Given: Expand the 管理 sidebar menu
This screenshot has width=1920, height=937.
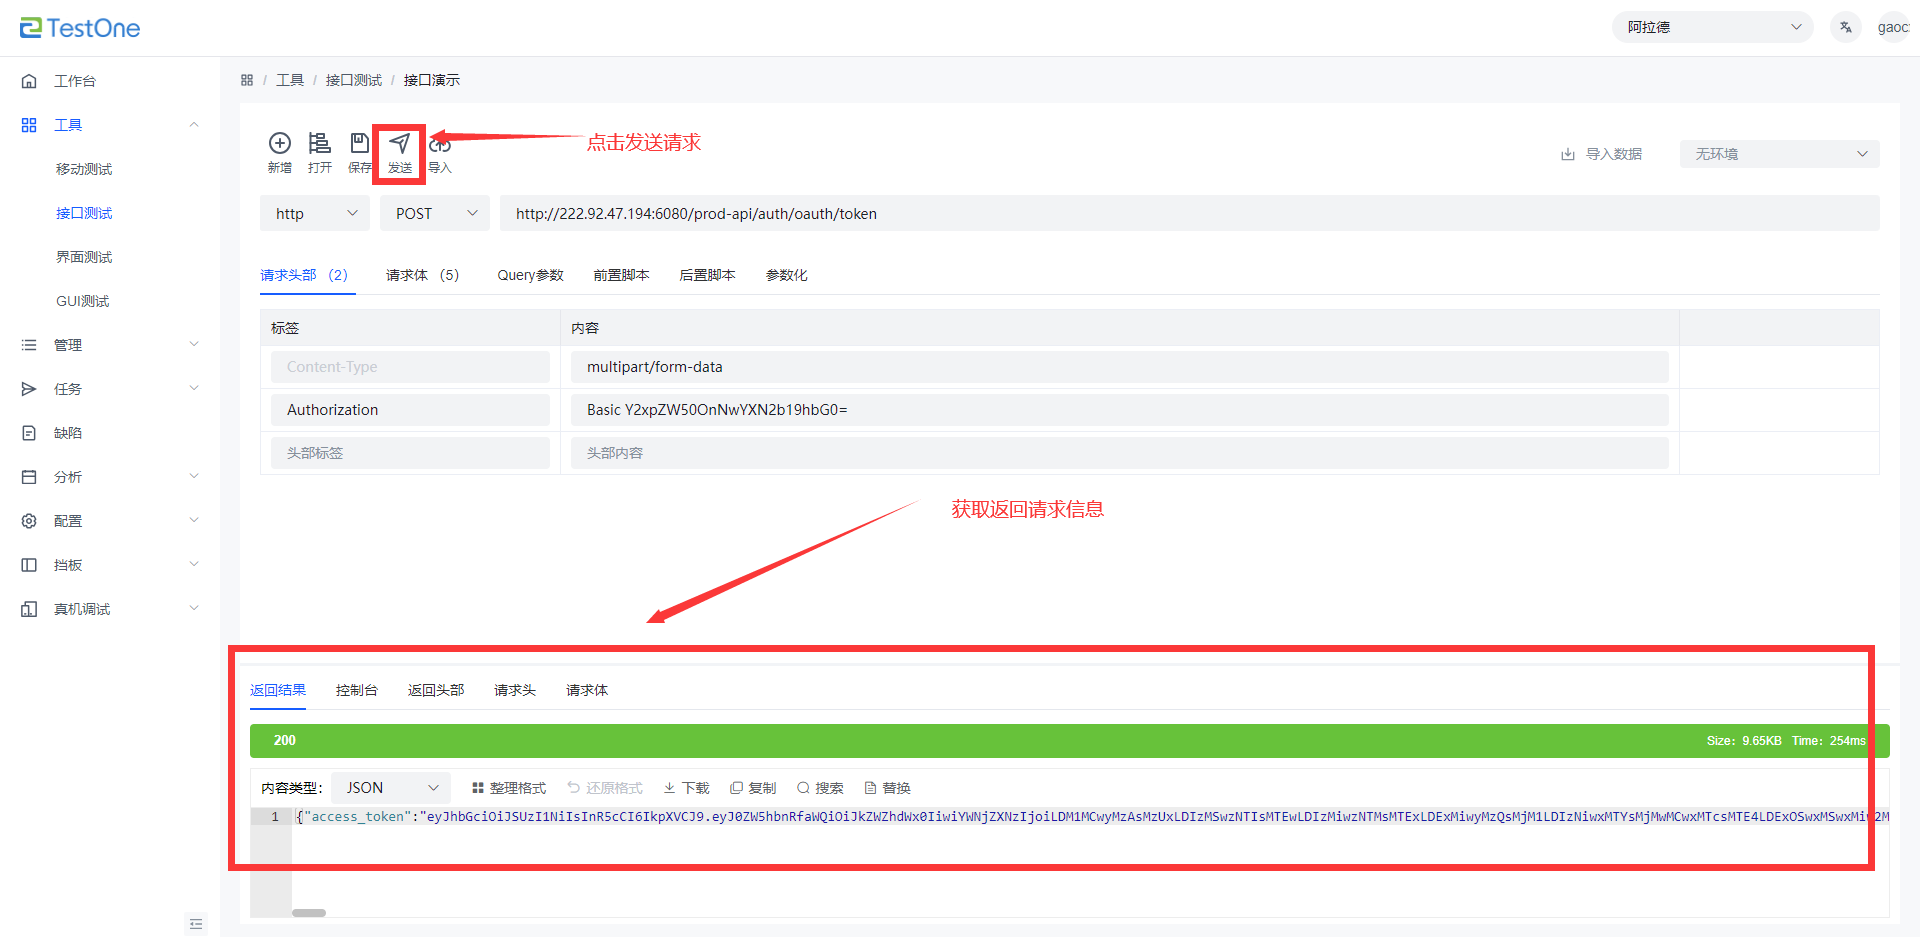Looking at the screenshot, I should coord(110,345).
